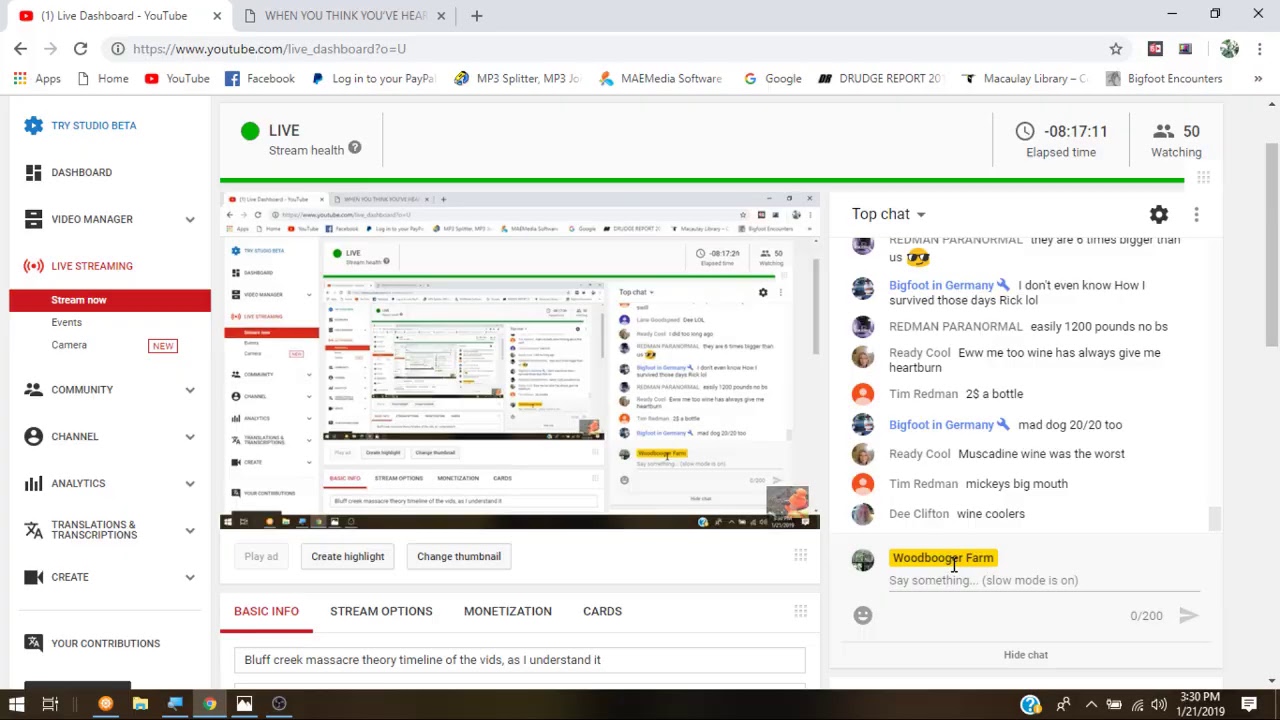This screenshot has width=1280, height=720.
Task: Go back with browser back arrow
Action: 21,48
